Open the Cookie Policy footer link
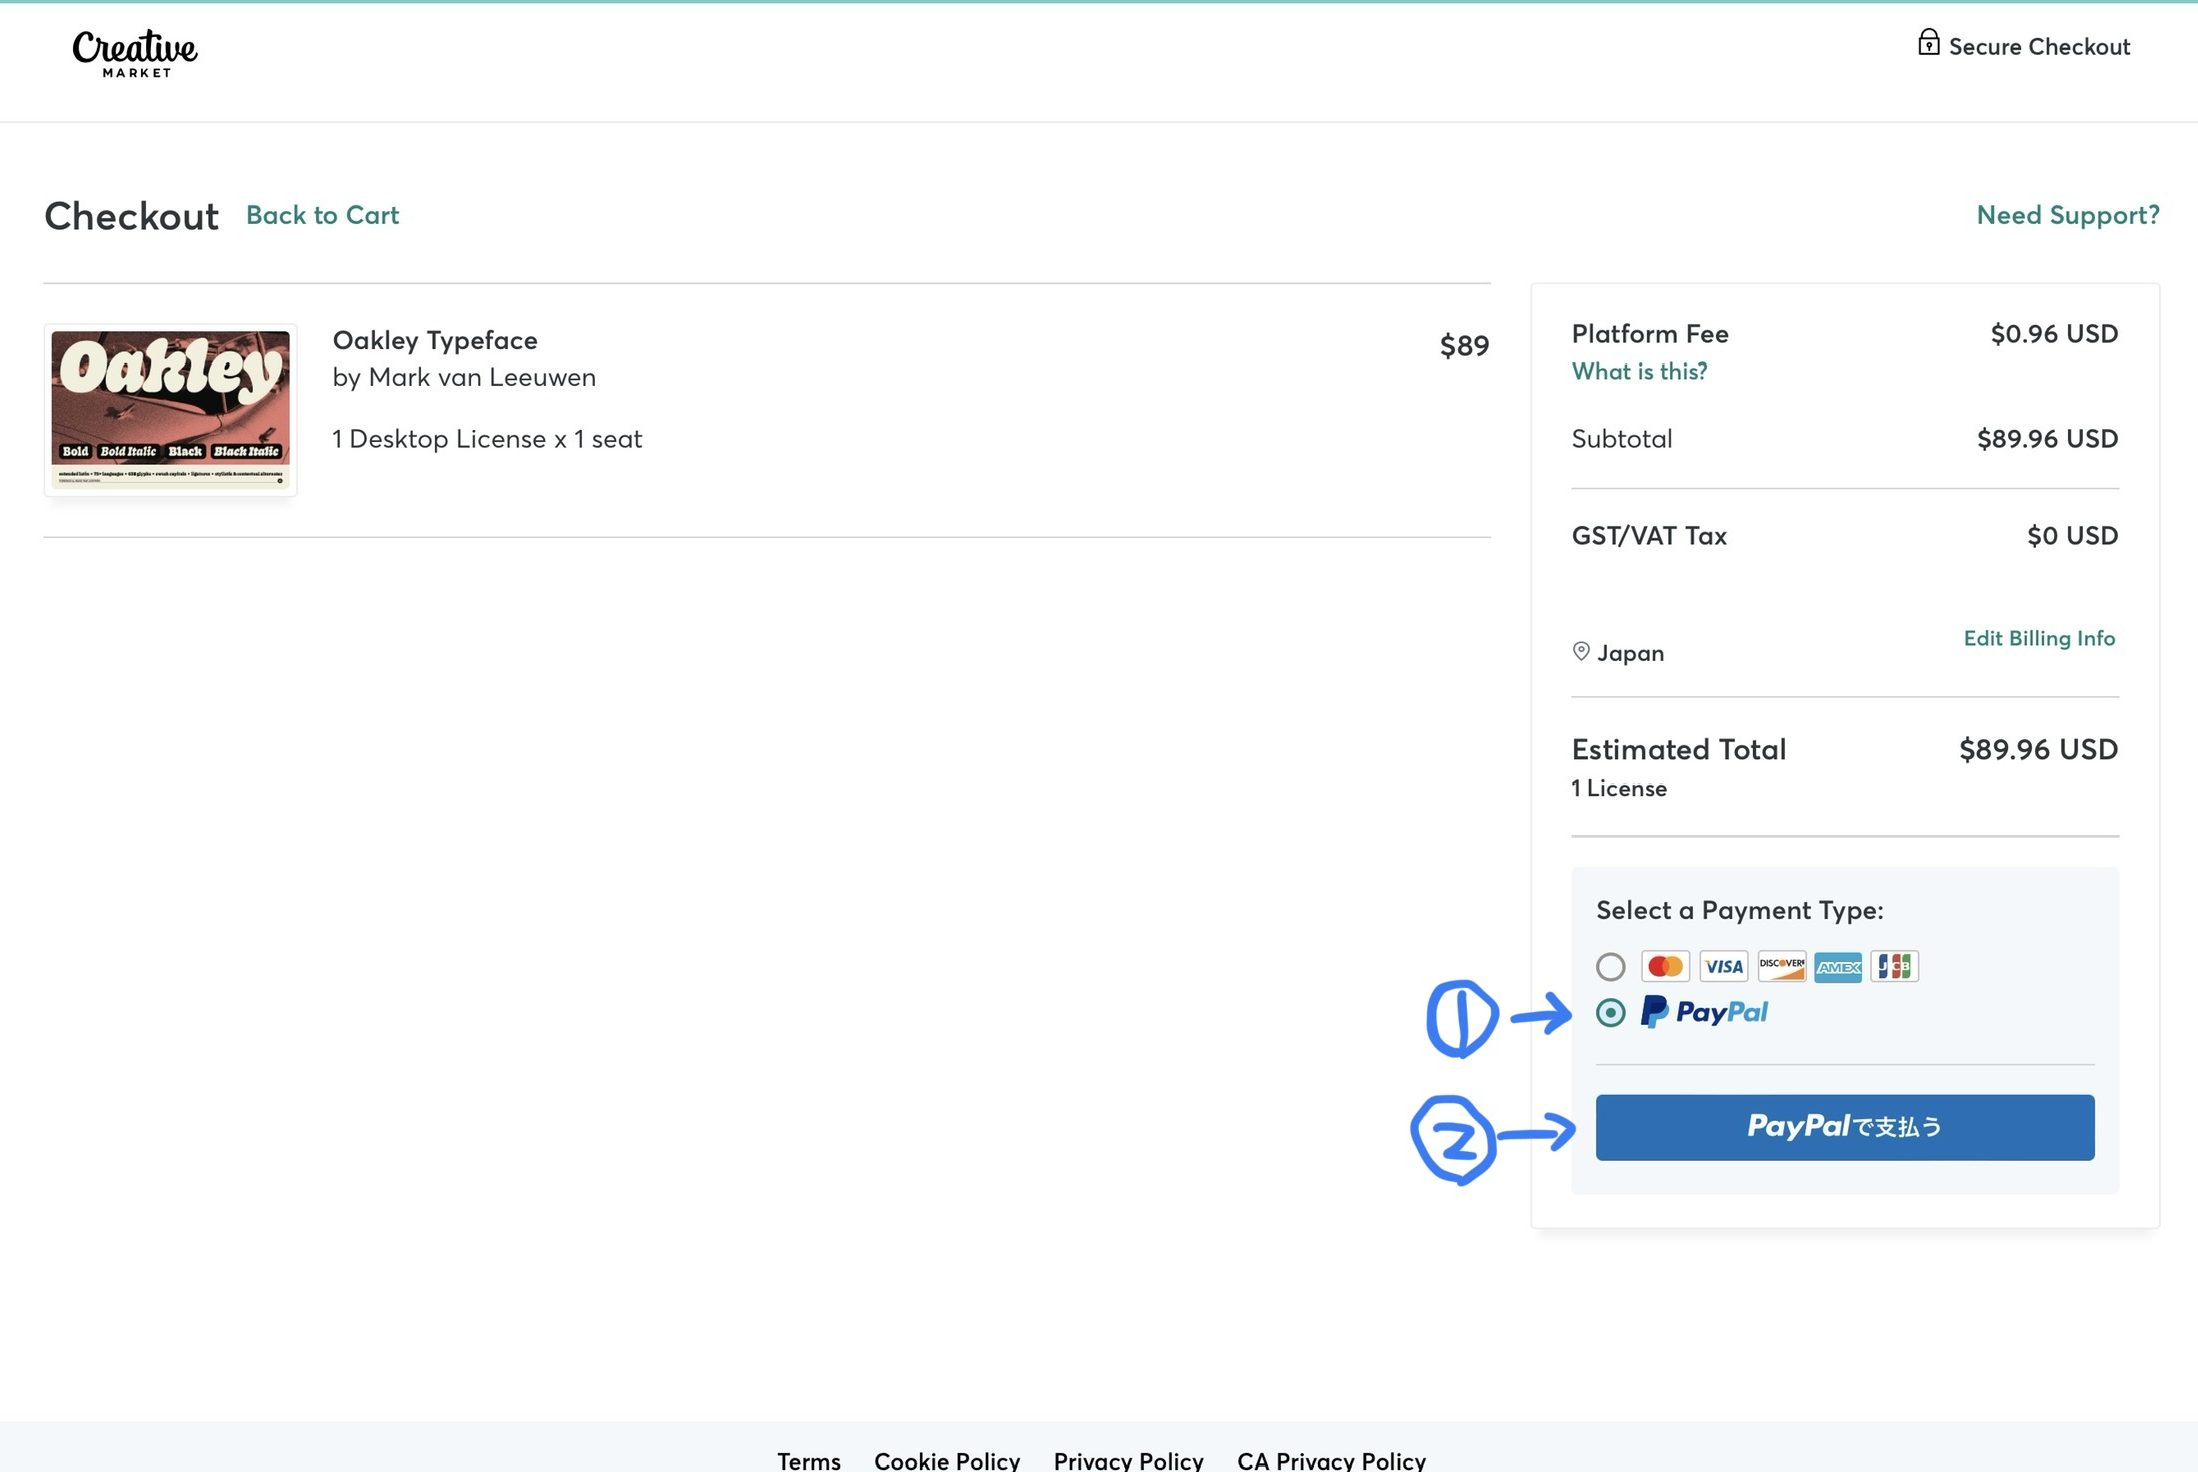 tap(947, 1460)
